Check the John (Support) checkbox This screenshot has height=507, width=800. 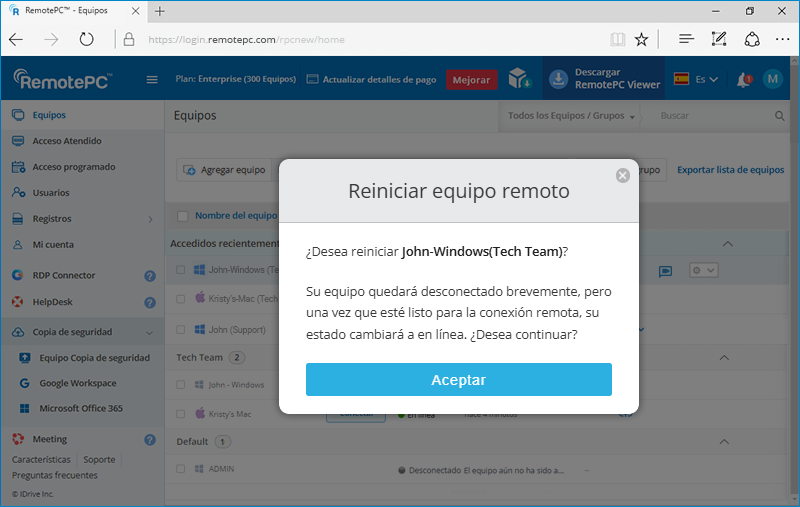coord(181,330)
